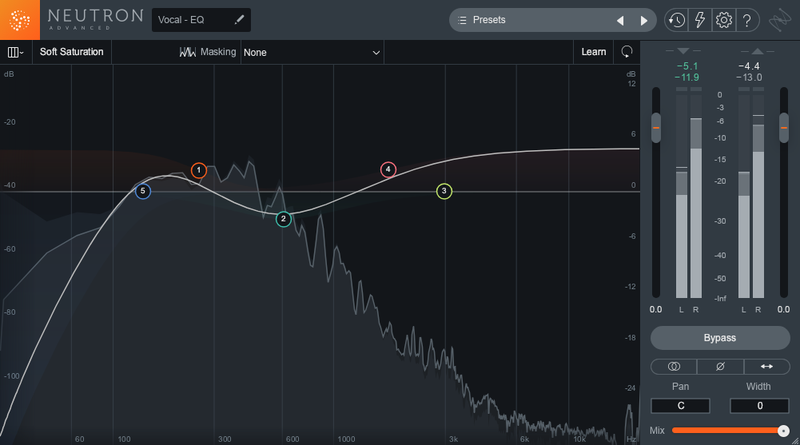
Task: Toggle the overlapping circles mono sum button
Action: (673, 367)
